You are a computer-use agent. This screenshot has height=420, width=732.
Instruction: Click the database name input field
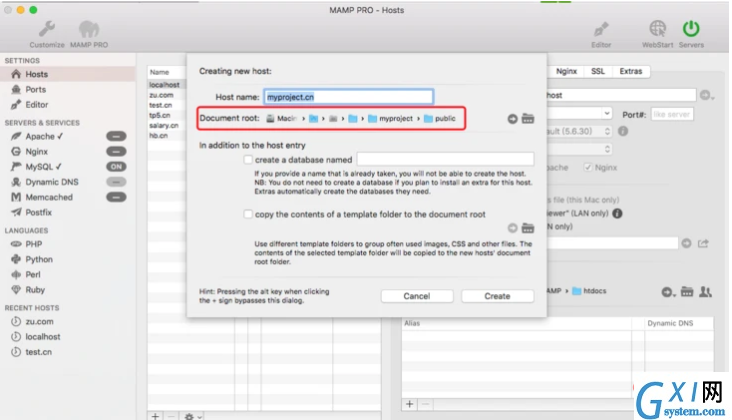pyautogui.click(x=445, y=159)
